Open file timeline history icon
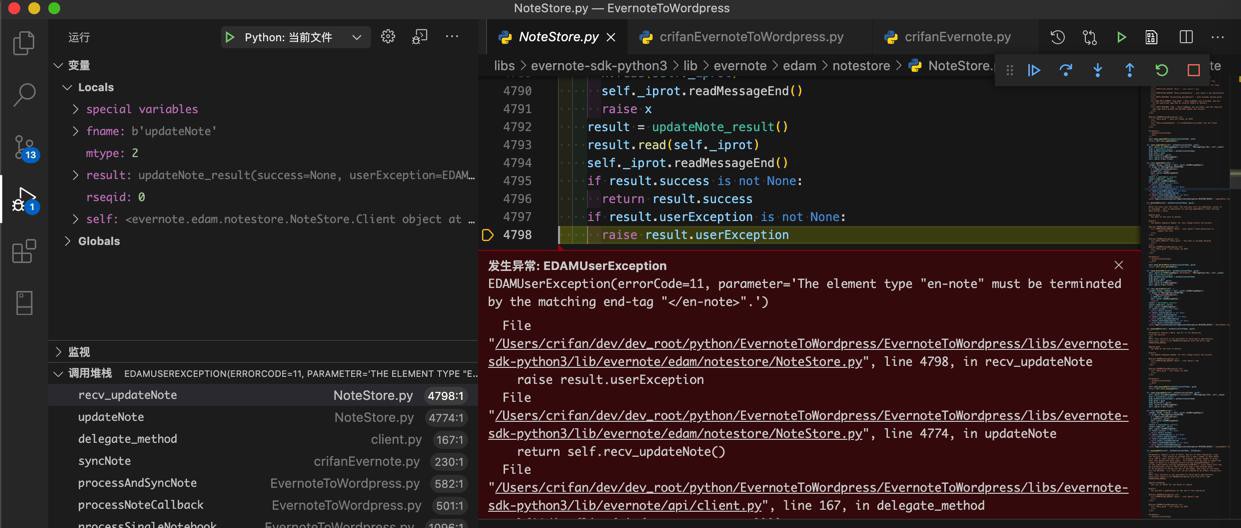The image size is (1241, 528). tap(1057, 37)
